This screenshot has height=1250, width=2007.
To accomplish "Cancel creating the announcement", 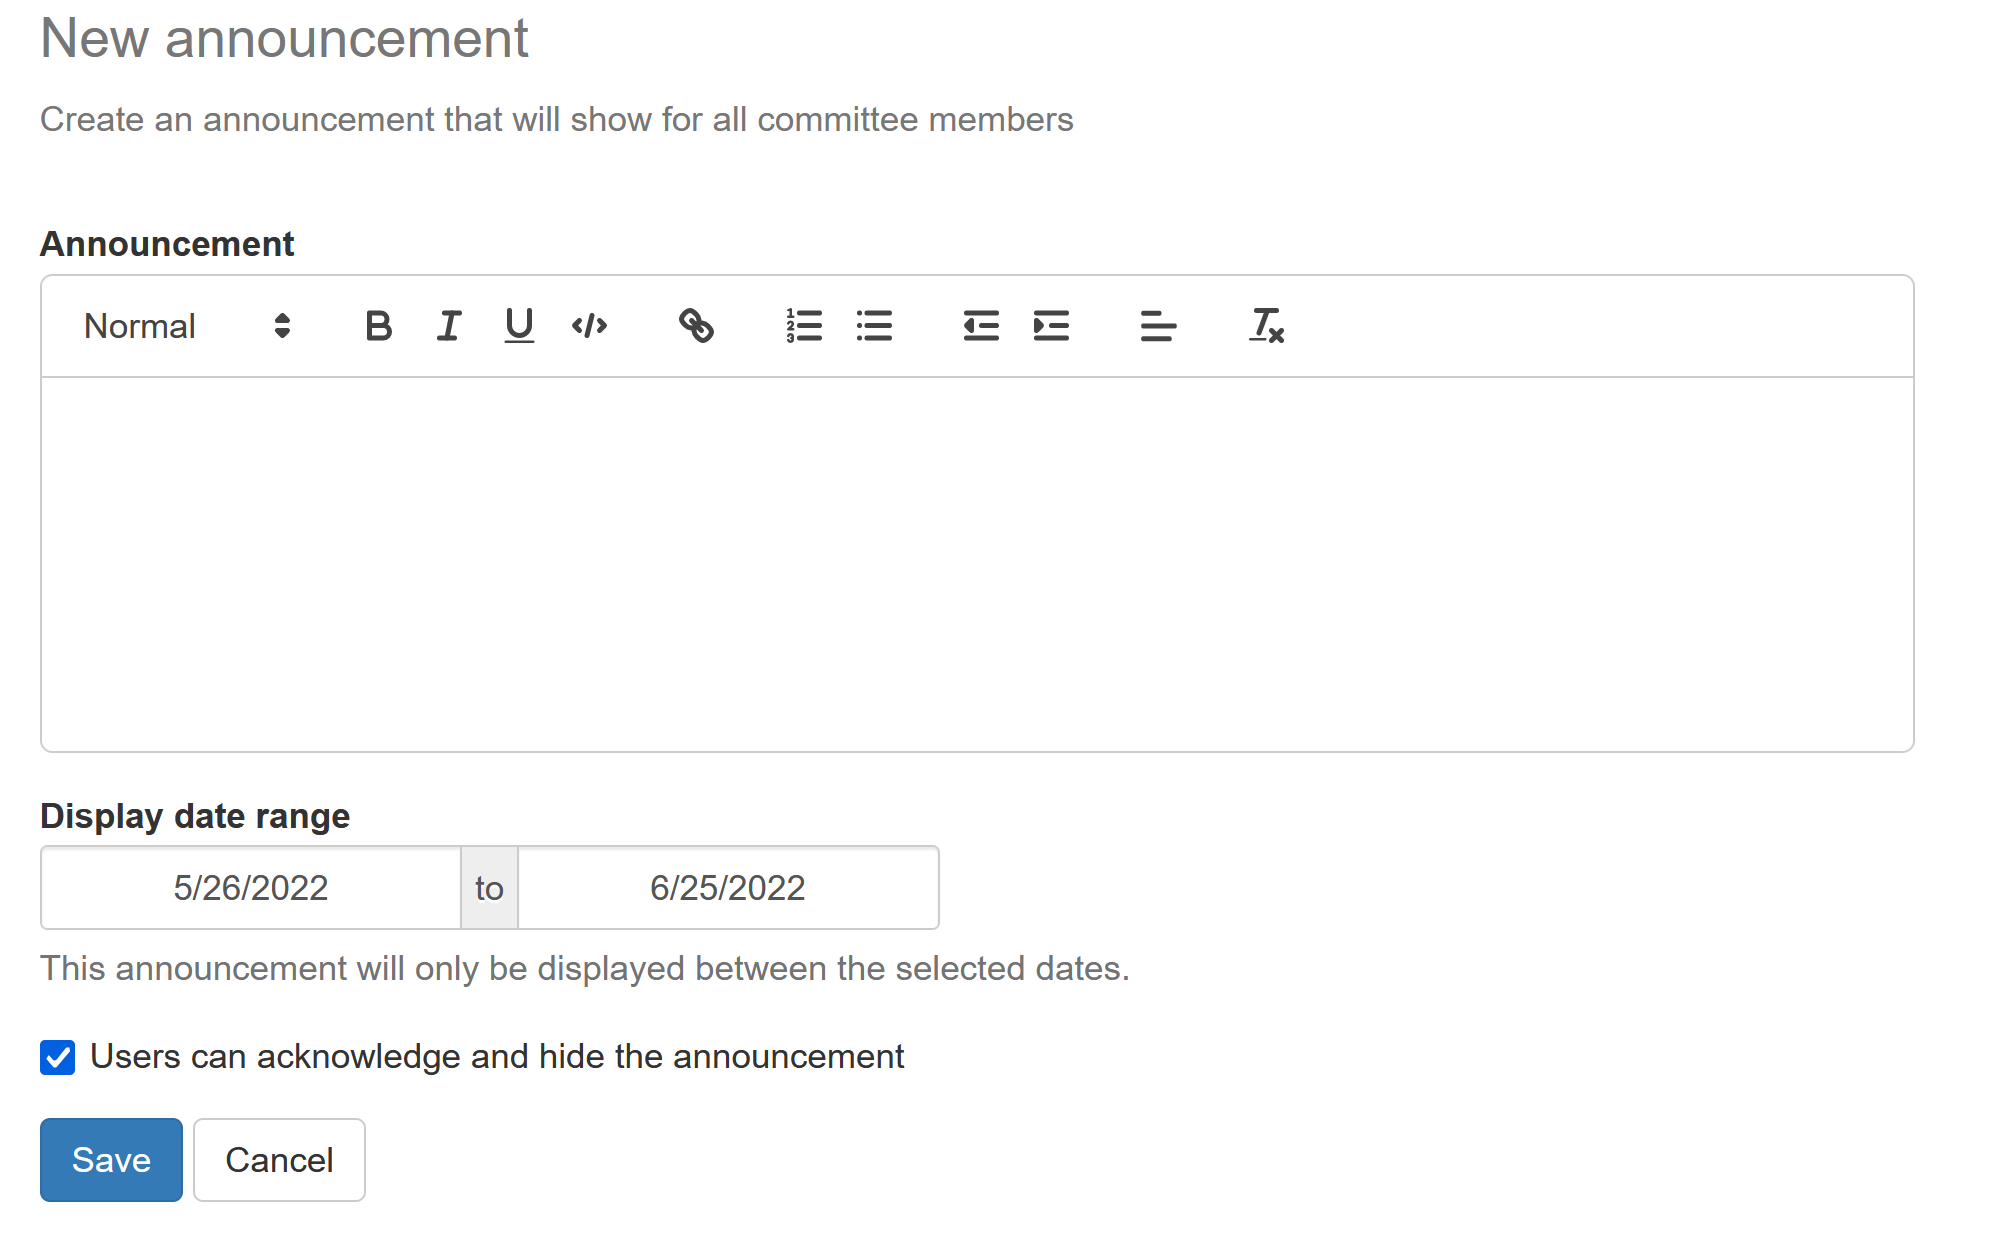I will tap(279, 1160).
